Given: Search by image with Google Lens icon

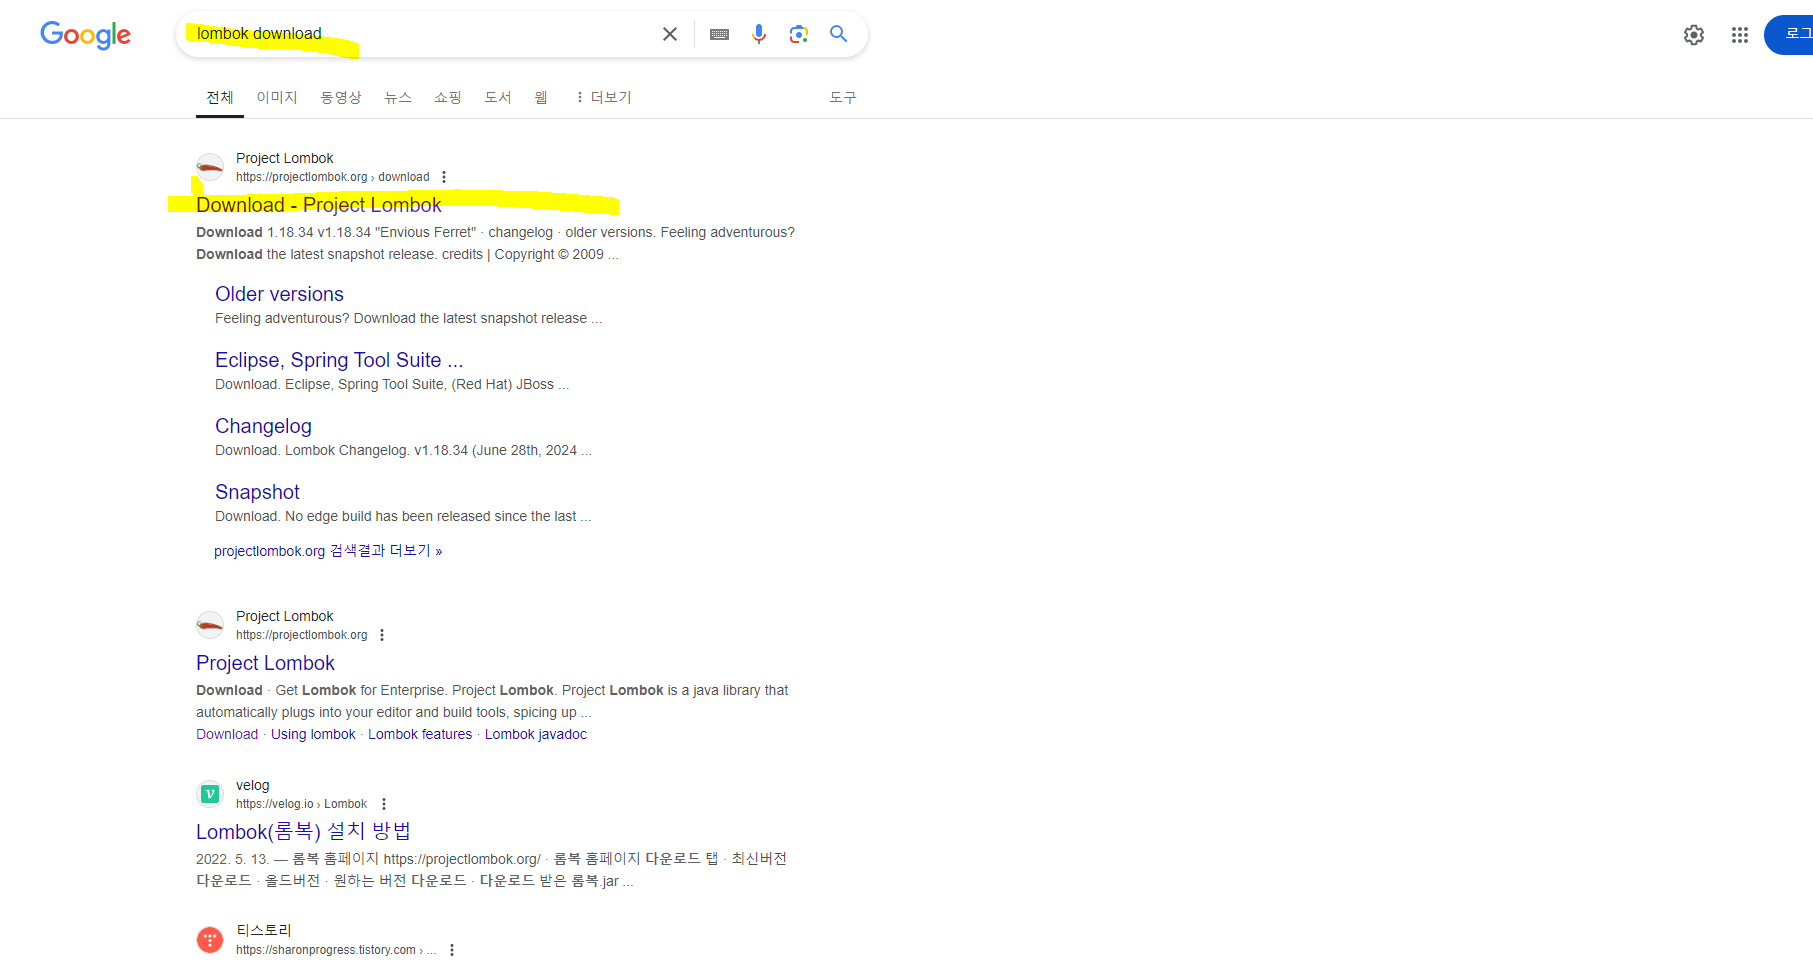Looking at the screenshot, I should [798, 34].
